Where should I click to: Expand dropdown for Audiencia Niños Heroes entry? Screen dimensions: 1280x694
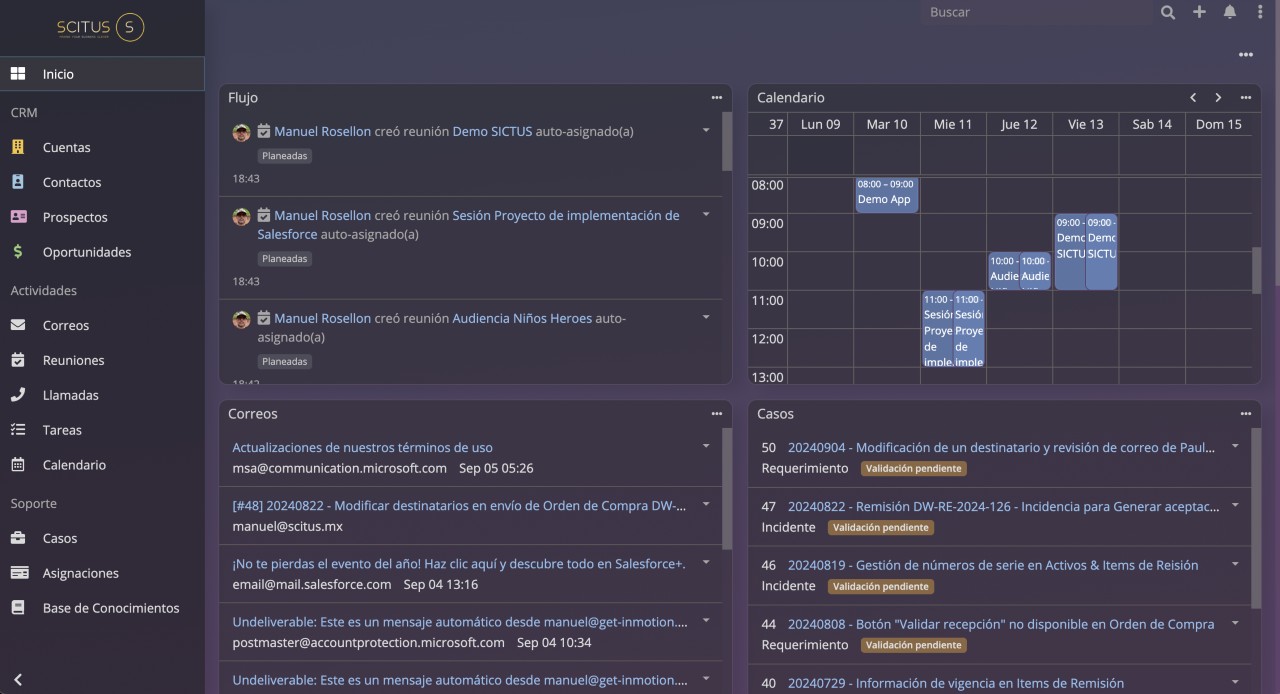tap(706, 318)
